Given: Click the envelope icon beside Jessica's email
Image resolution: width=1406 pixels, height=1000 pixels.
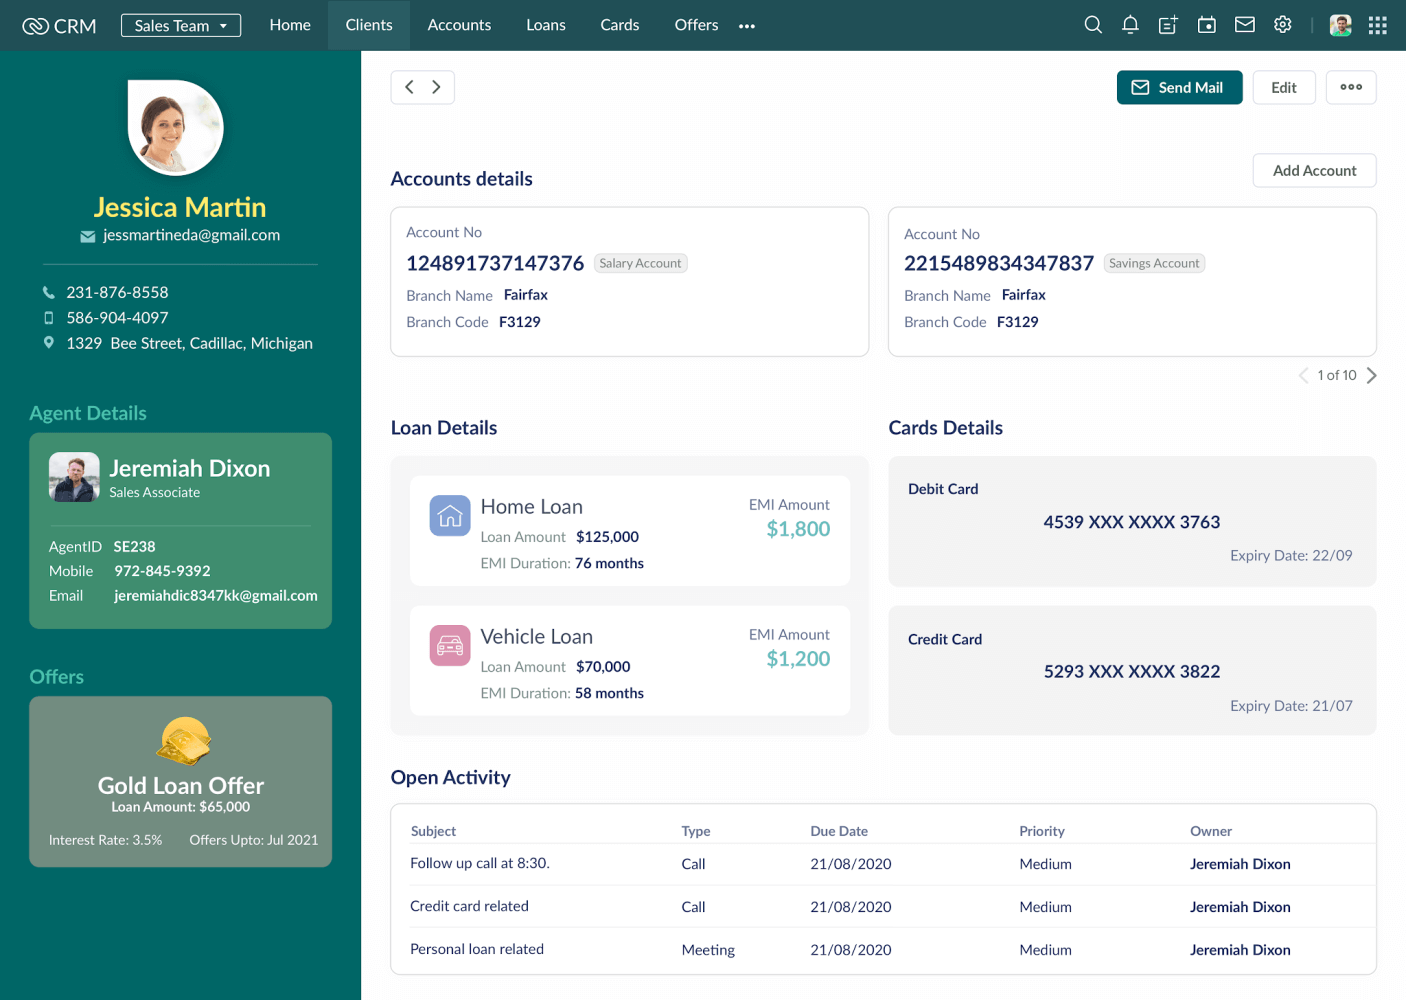Looking at the screenshot, I should coord(88,236).
